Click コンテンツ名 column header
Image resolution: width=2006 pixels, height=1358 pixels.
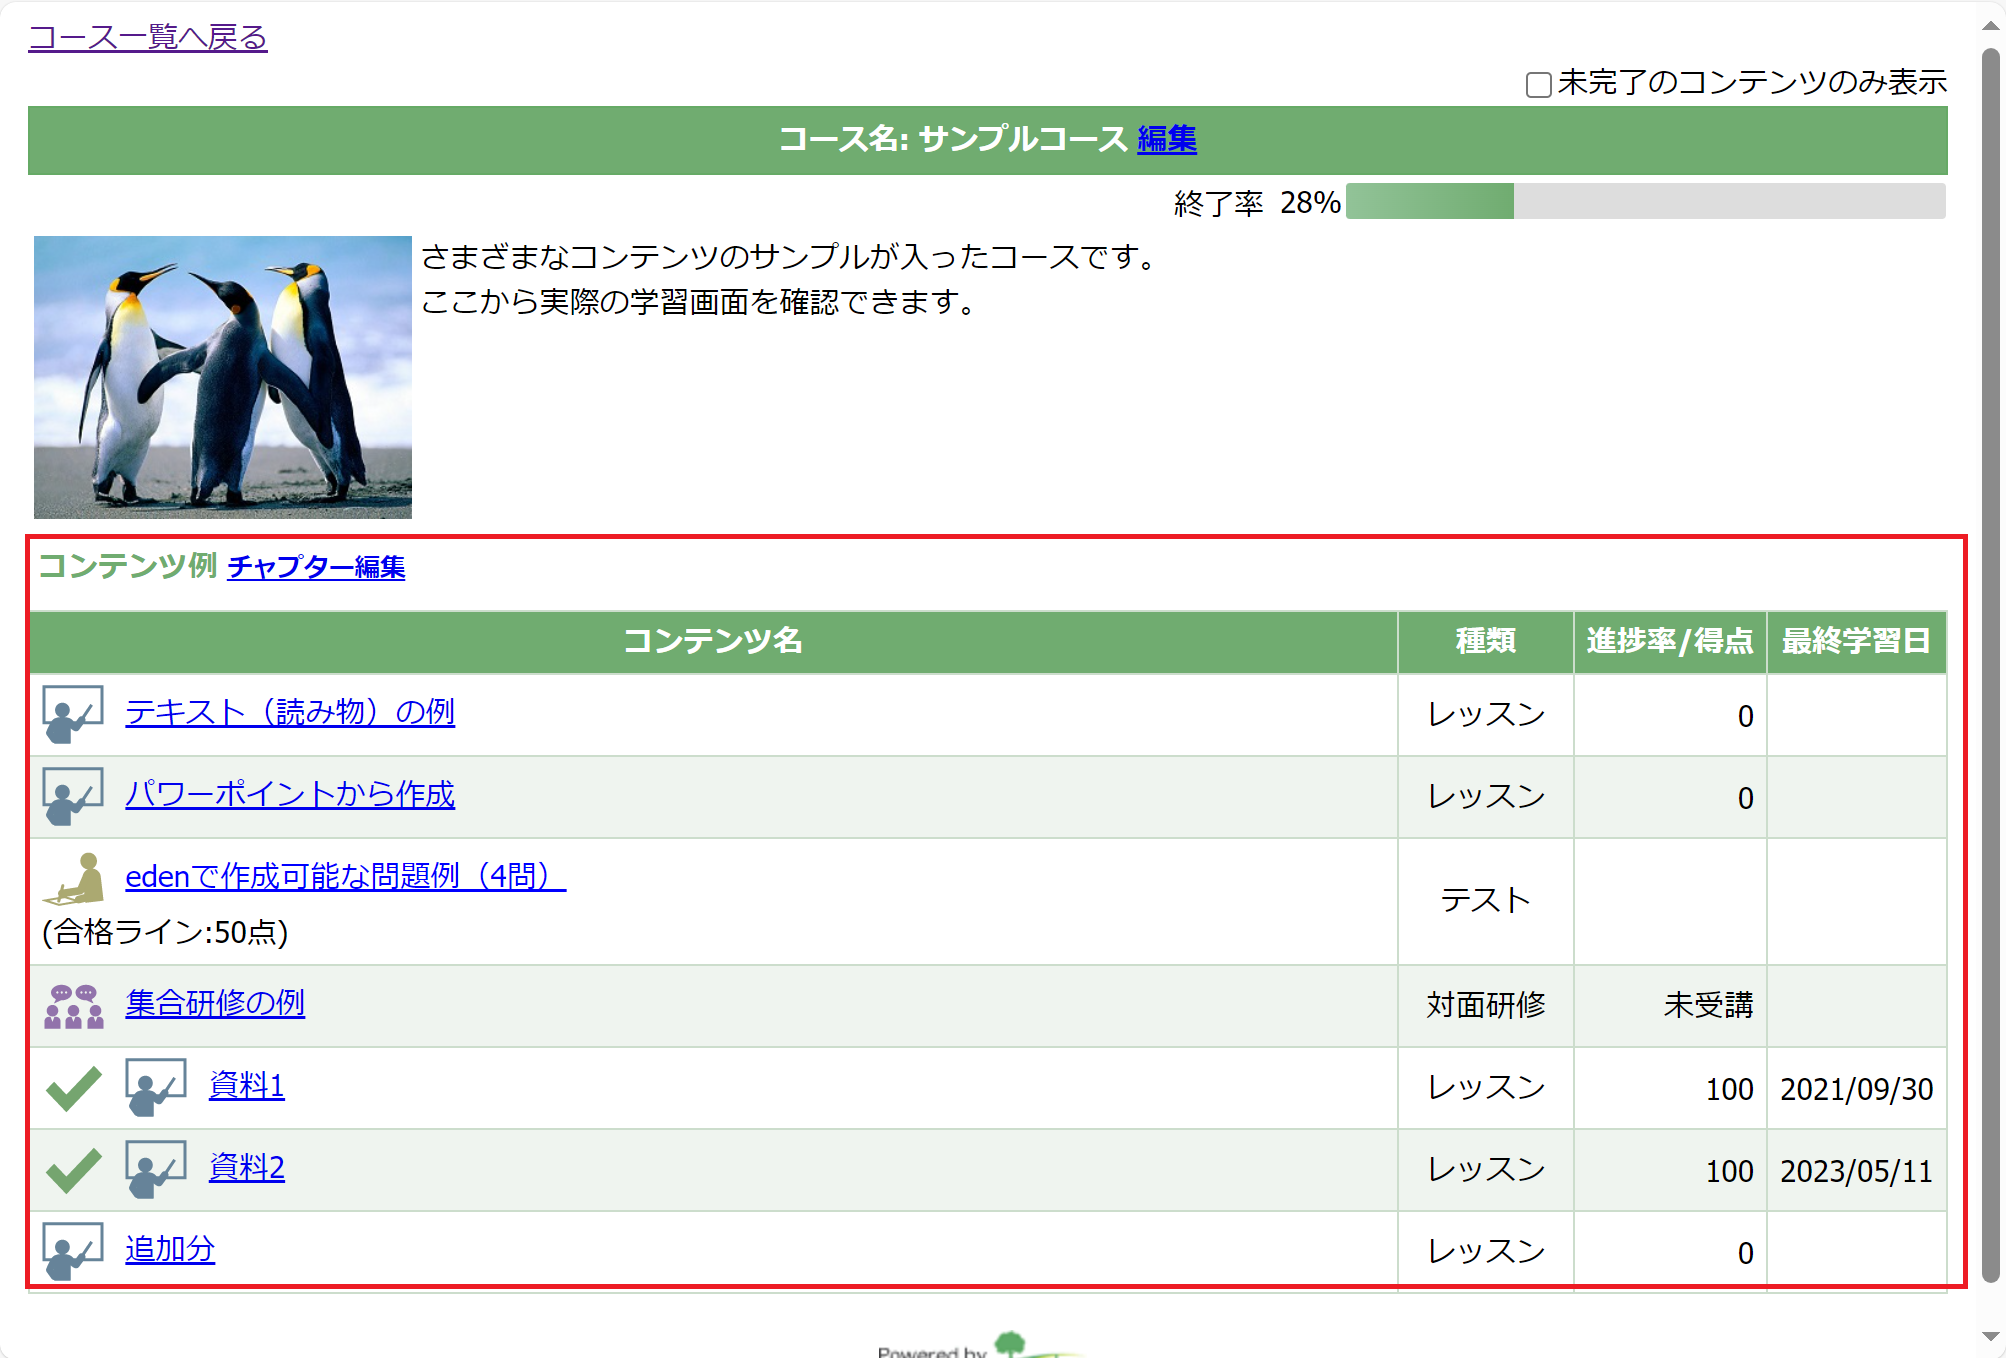[x=713, y=641]
